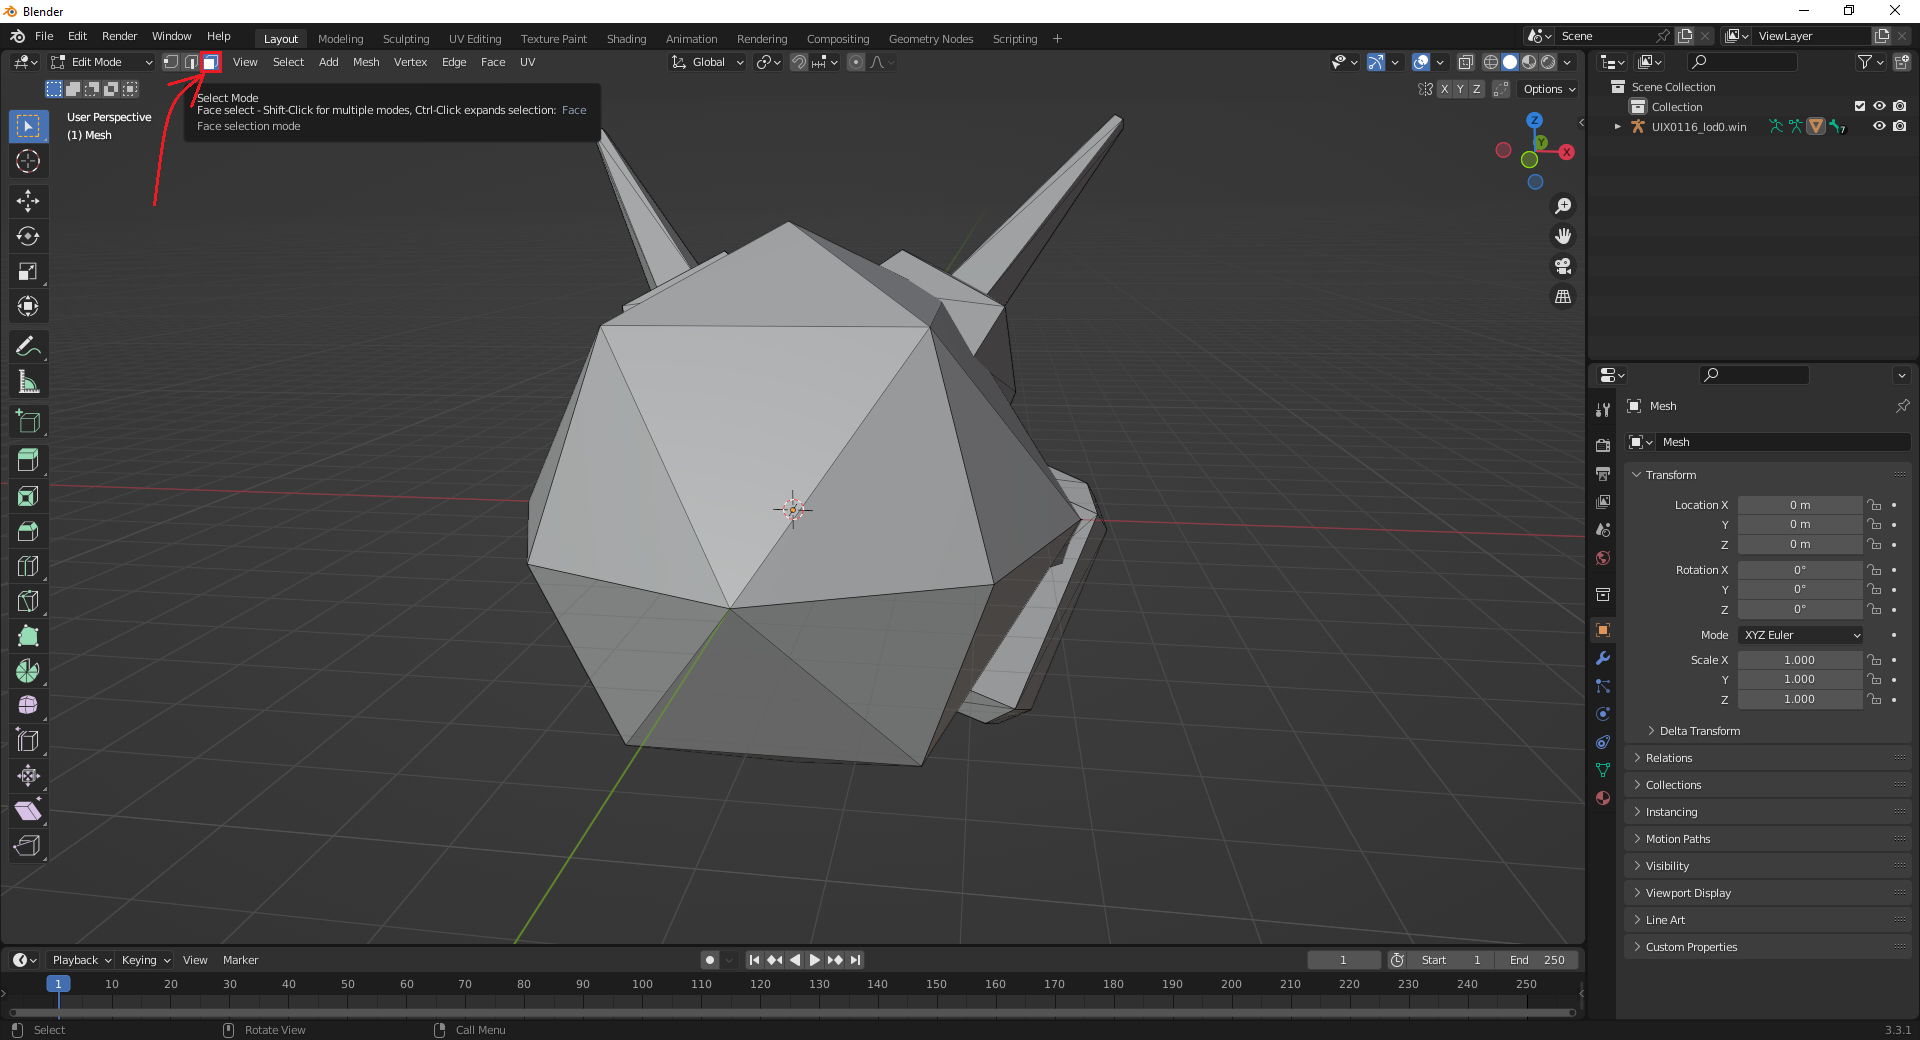
Task: Select the Cursor tool in left toolbar
Action: (28, 161)
